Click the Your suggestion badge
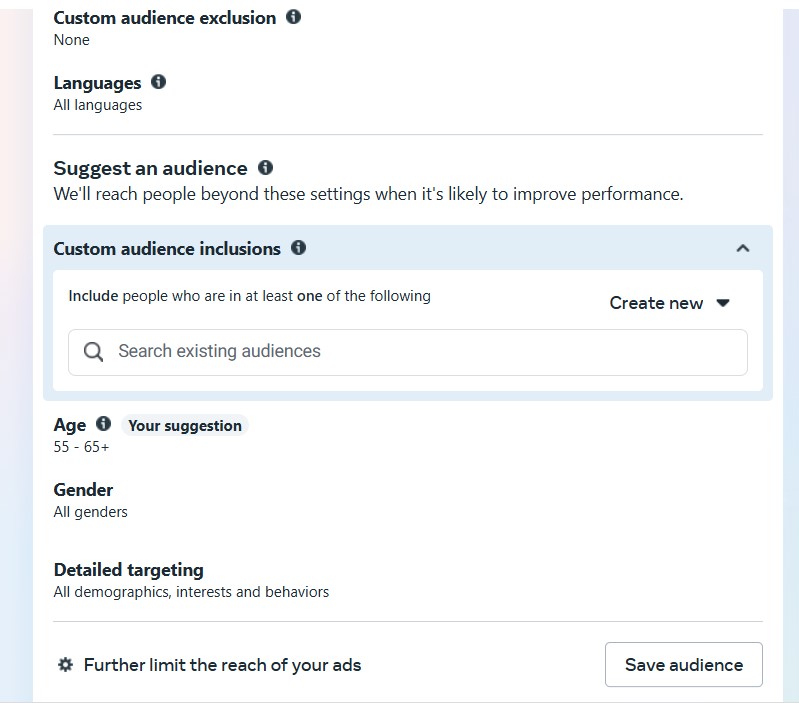The height and width of the screenshot is (703, 799). [x=185, y=425]
